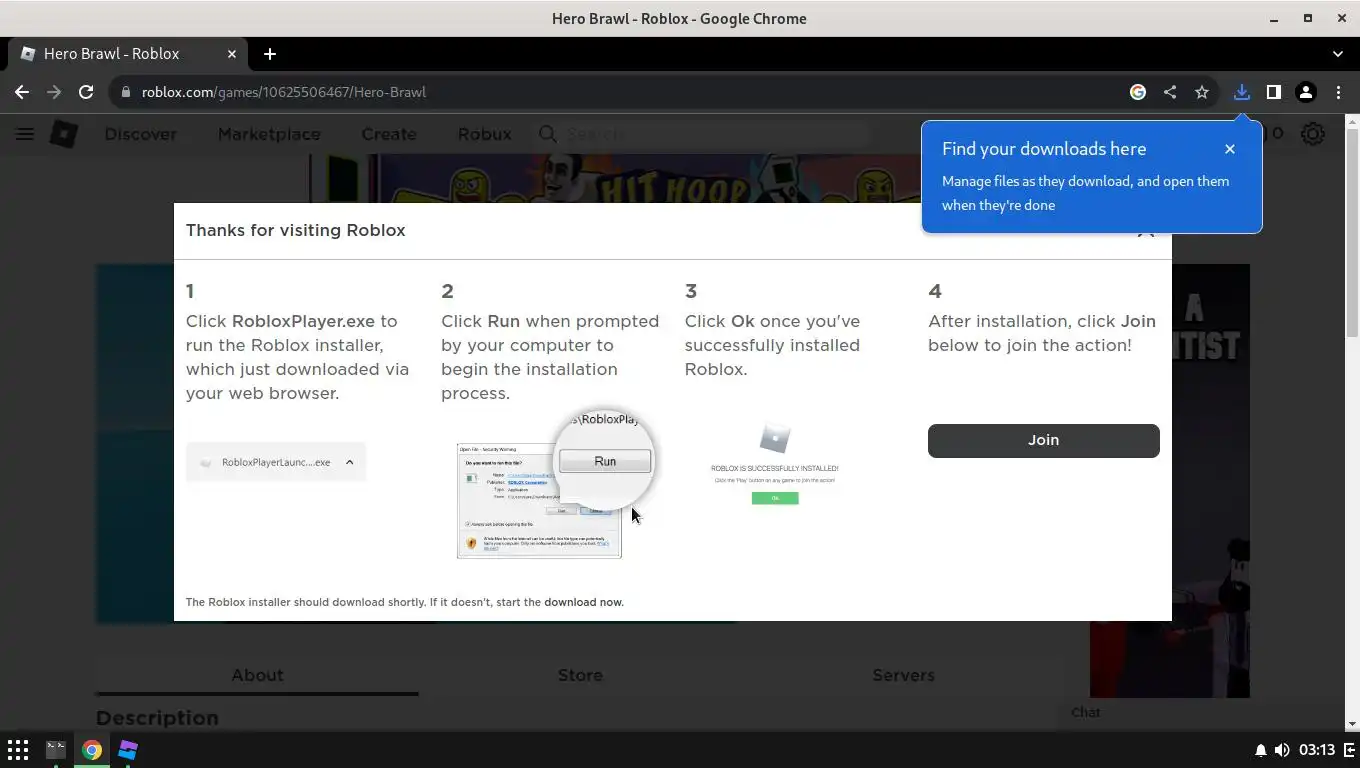Click the RobloxPlayerLauncher.exe download item
Image resolution: width=1360 pixels, height=768 pixels.
(x=276, y=462)
